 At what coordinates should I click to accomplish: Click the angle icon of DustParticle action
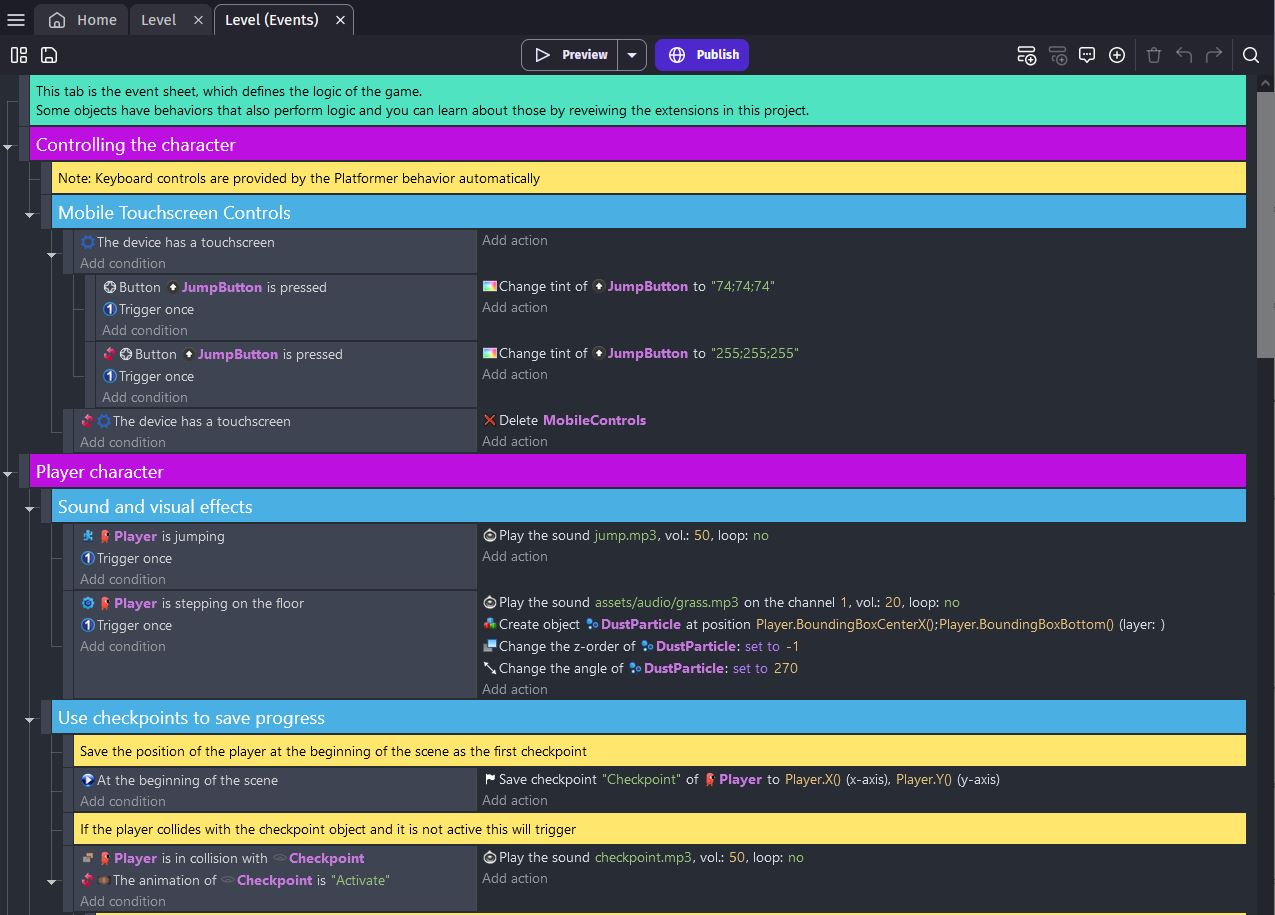click(489, 668)
